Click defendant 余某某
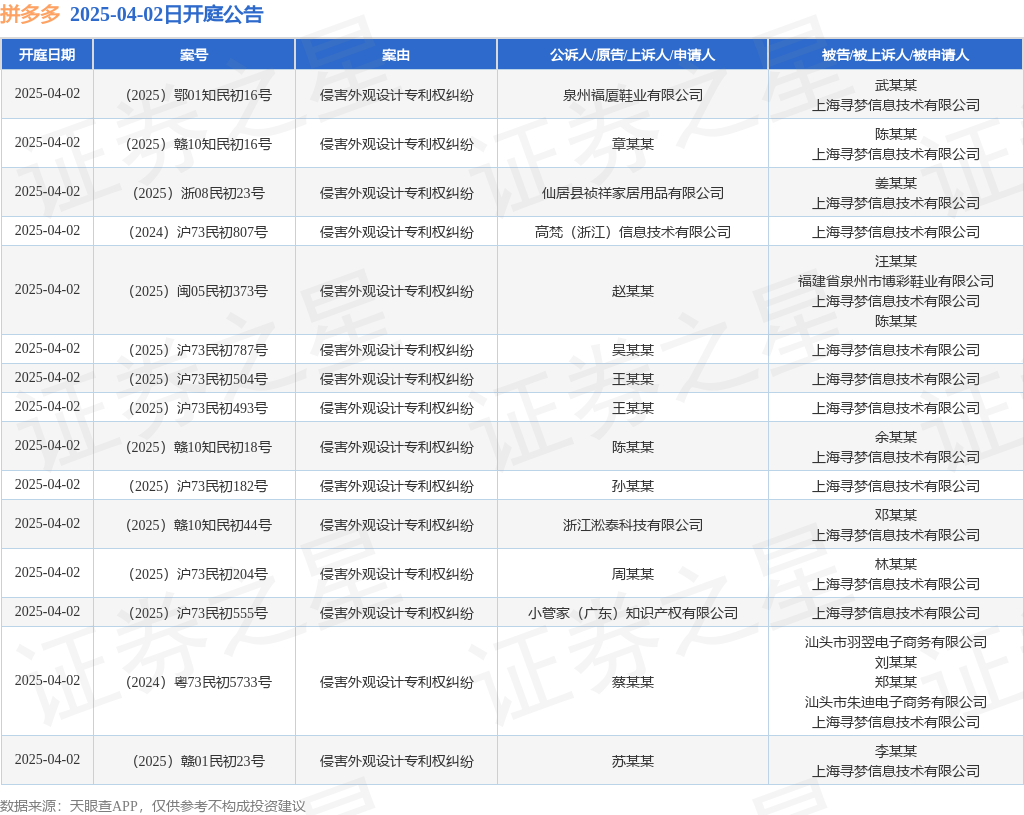This screenshot has height=815, width=1024. coord(896,437)
